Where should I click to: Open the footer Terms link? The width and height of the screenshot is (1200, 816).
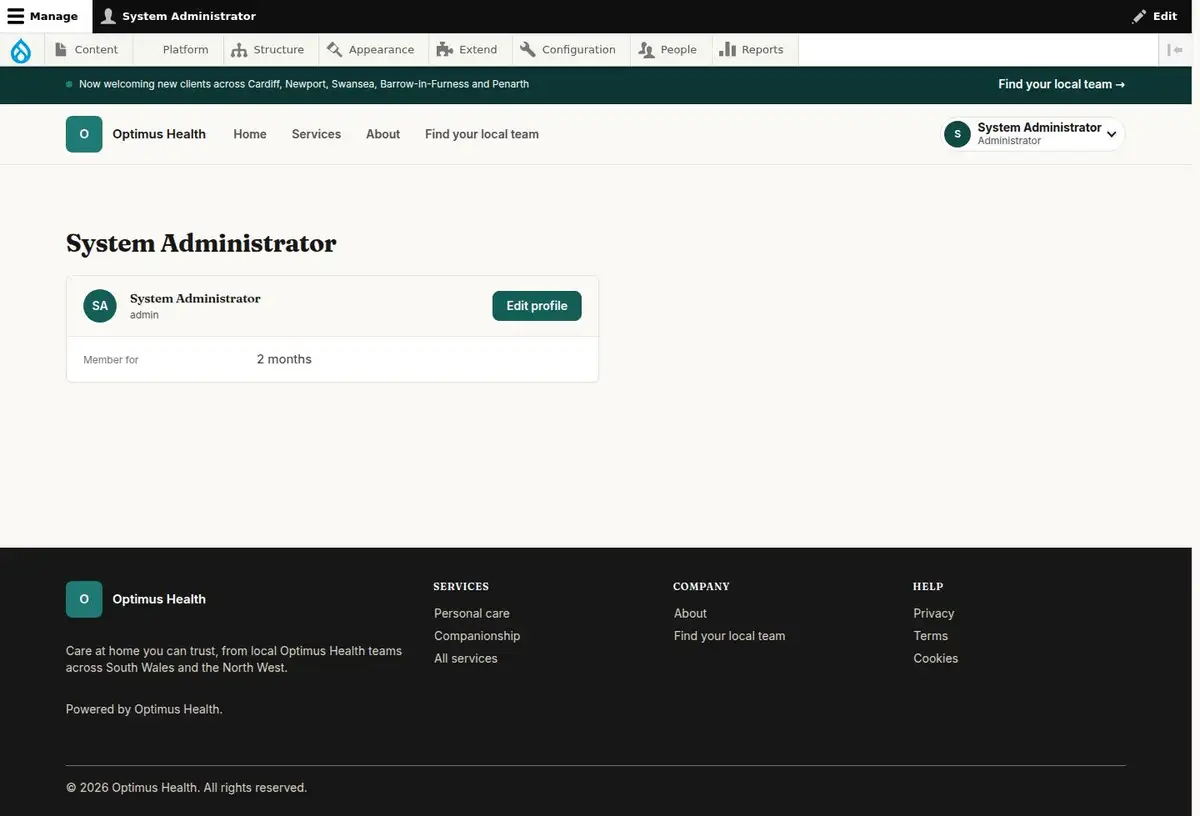coord(931,636)
